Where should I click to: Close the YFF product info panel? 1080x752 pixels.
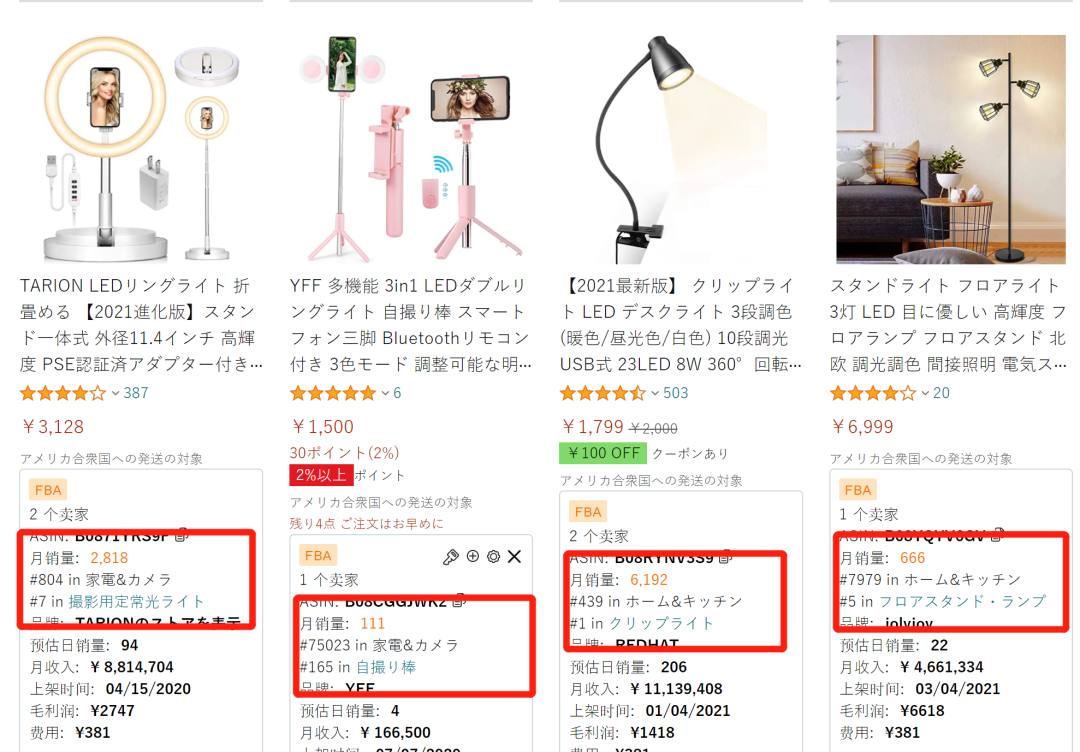coord(515,556)
